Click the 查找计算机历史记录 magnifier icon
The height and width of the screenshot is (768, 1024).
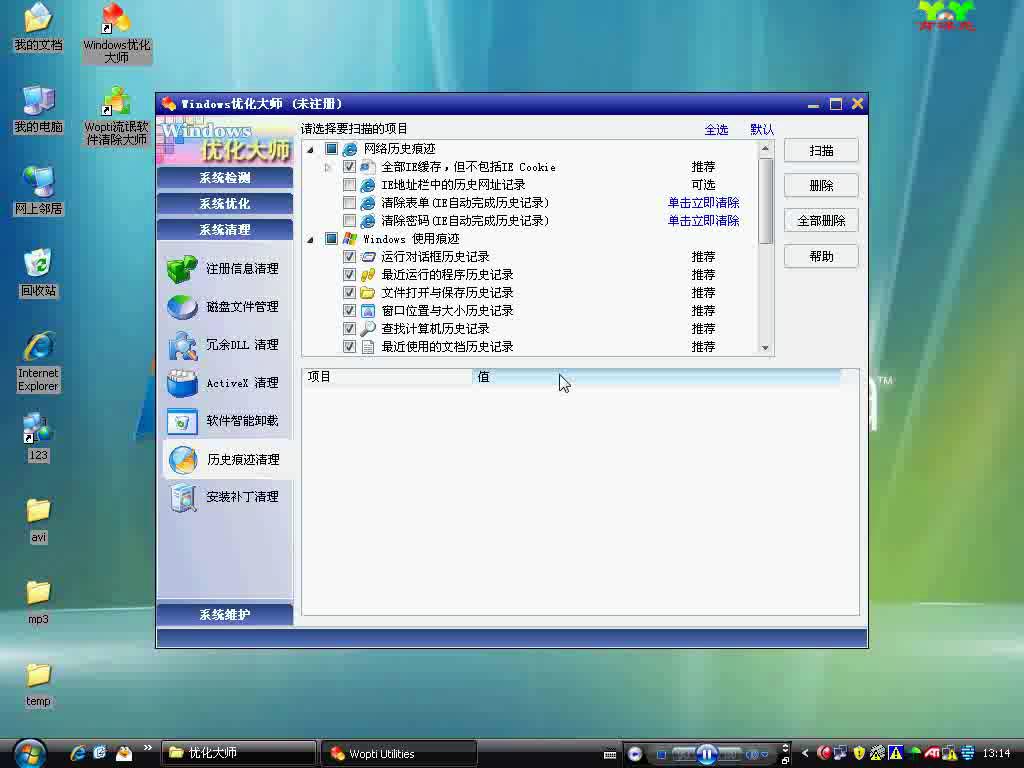(x=368, y=328)
